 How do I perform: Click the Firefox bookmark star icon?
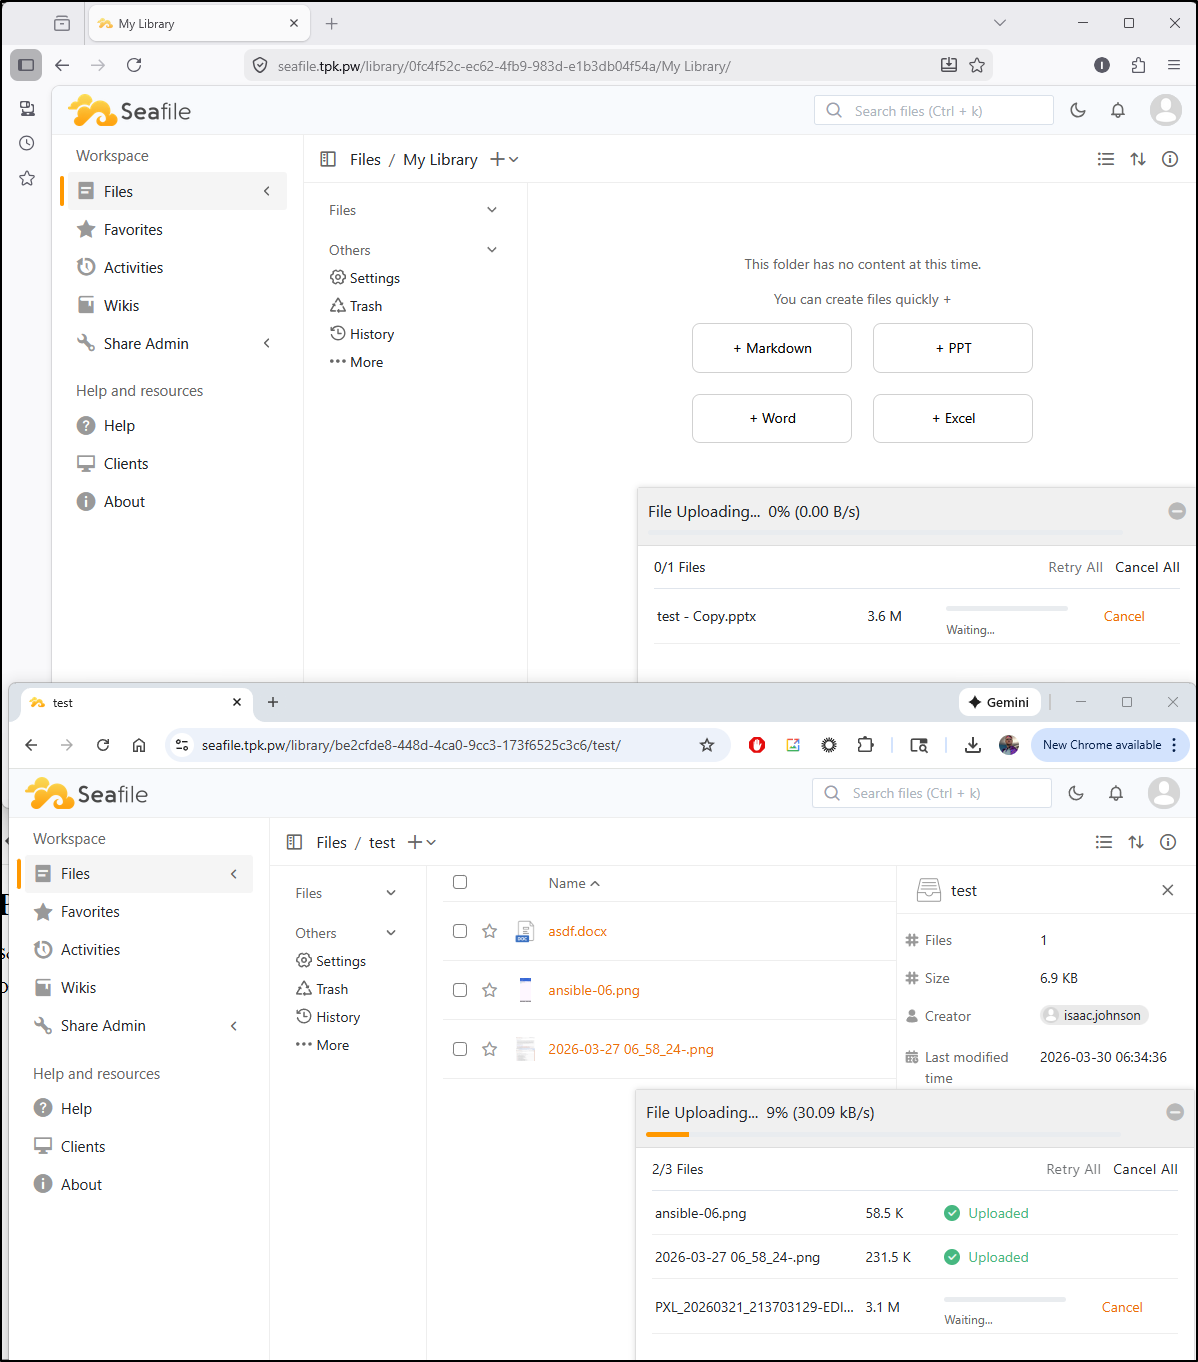(977, 65)
